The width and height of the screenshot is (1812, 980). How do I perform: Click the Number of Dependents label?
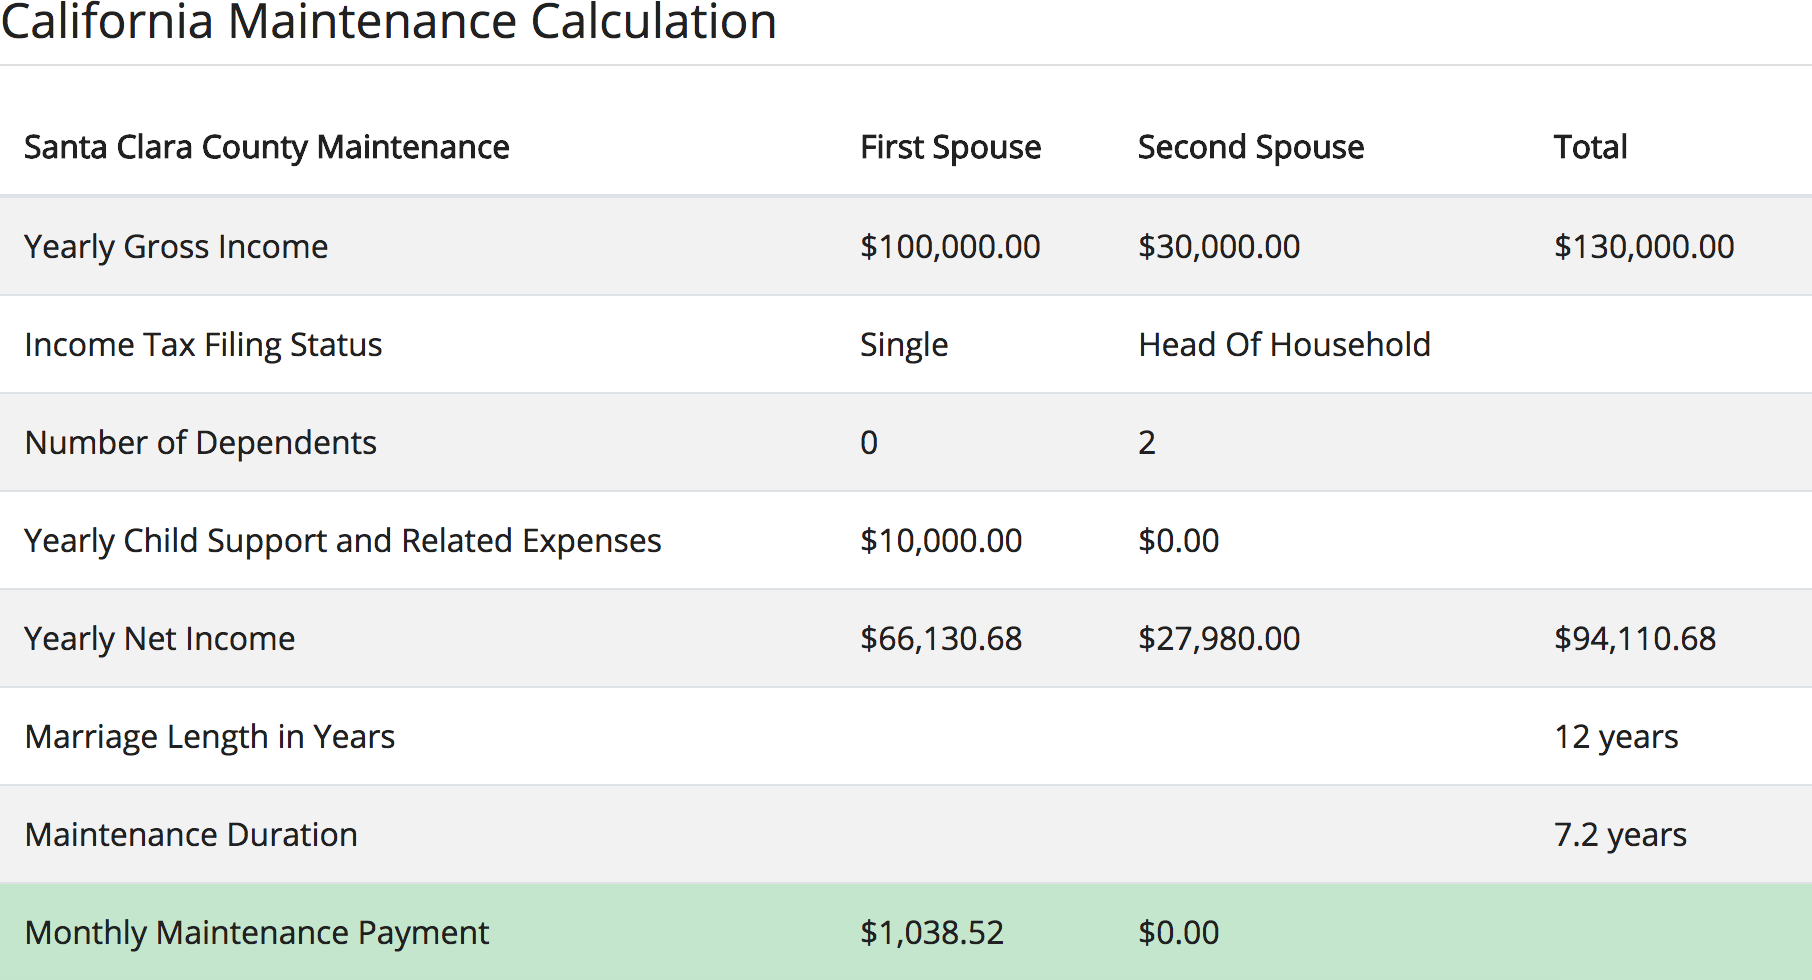click(200, 442)
